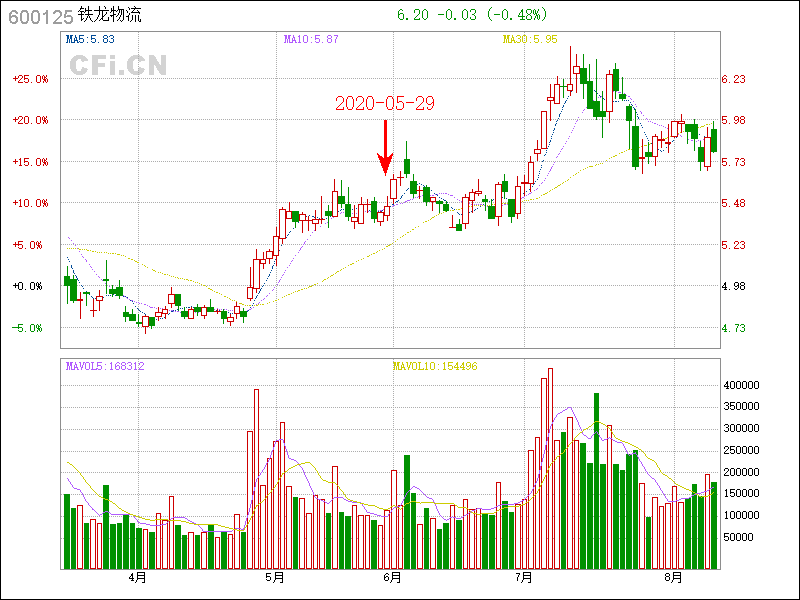Click the 6.23 price axis label
The height and width of the screenshot is (600, 800).
[733, 79]
